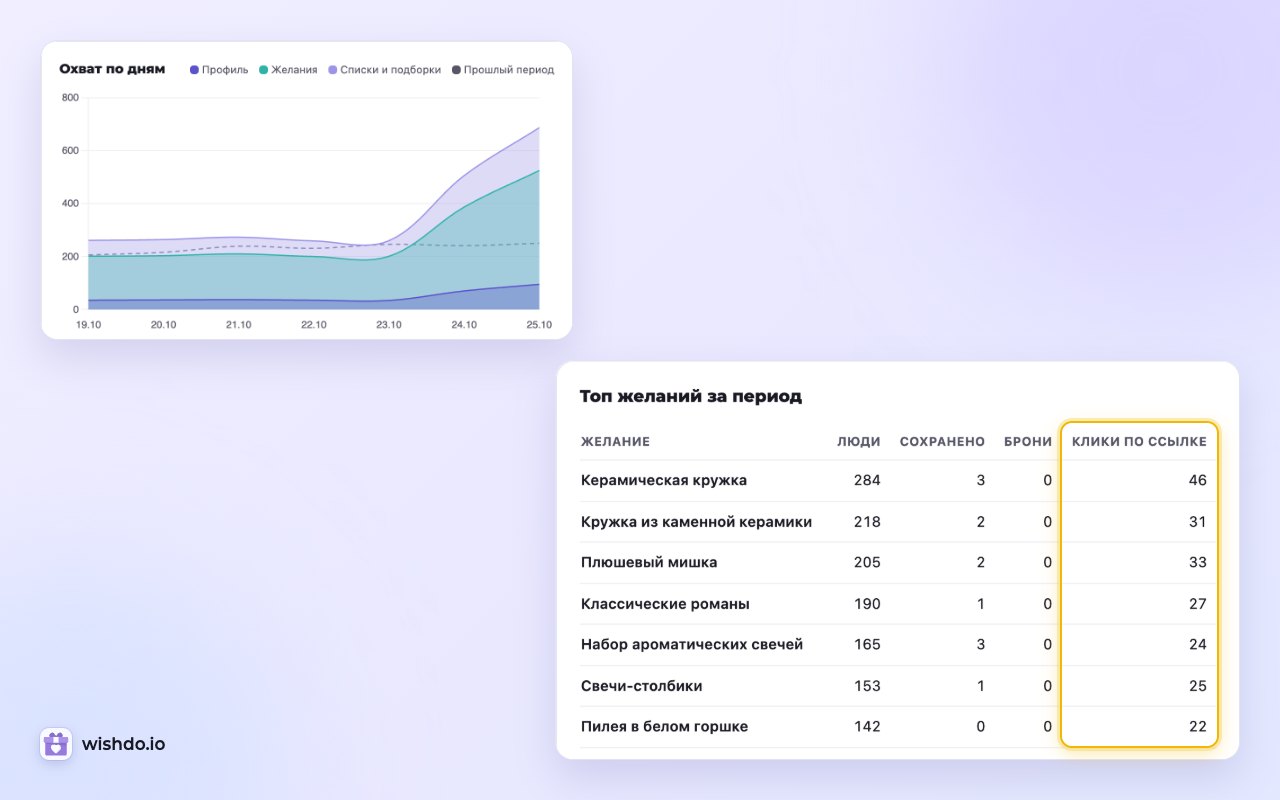Sort table by БРОНИ column header

point(1028,441)
